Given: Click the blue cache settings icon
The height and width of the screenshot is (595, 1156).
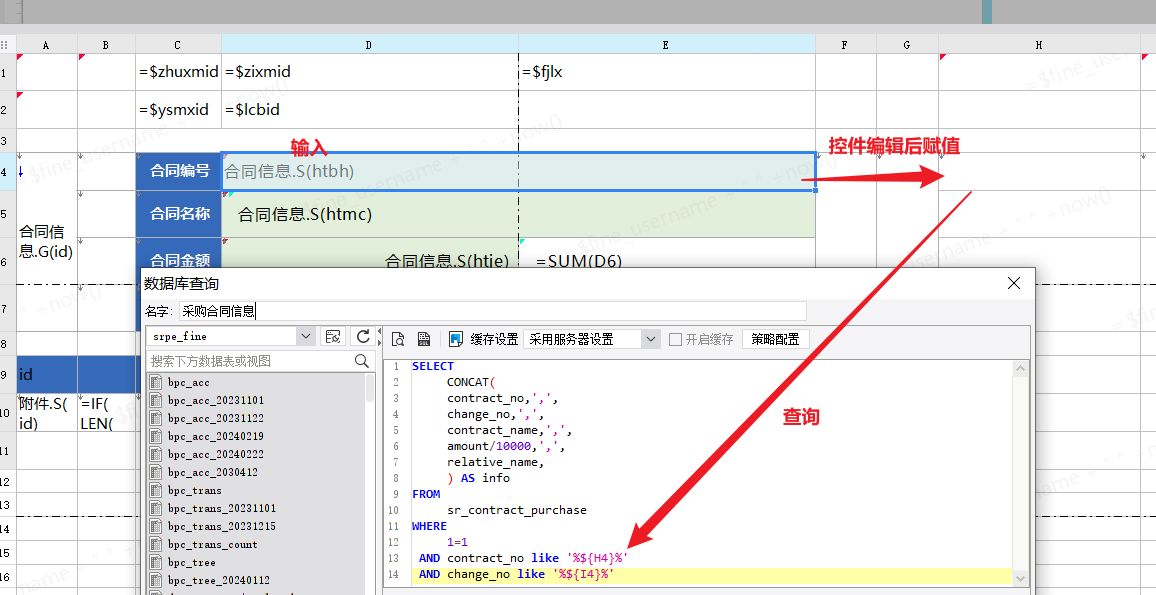Looking at the screenshot, I should 456,339.
